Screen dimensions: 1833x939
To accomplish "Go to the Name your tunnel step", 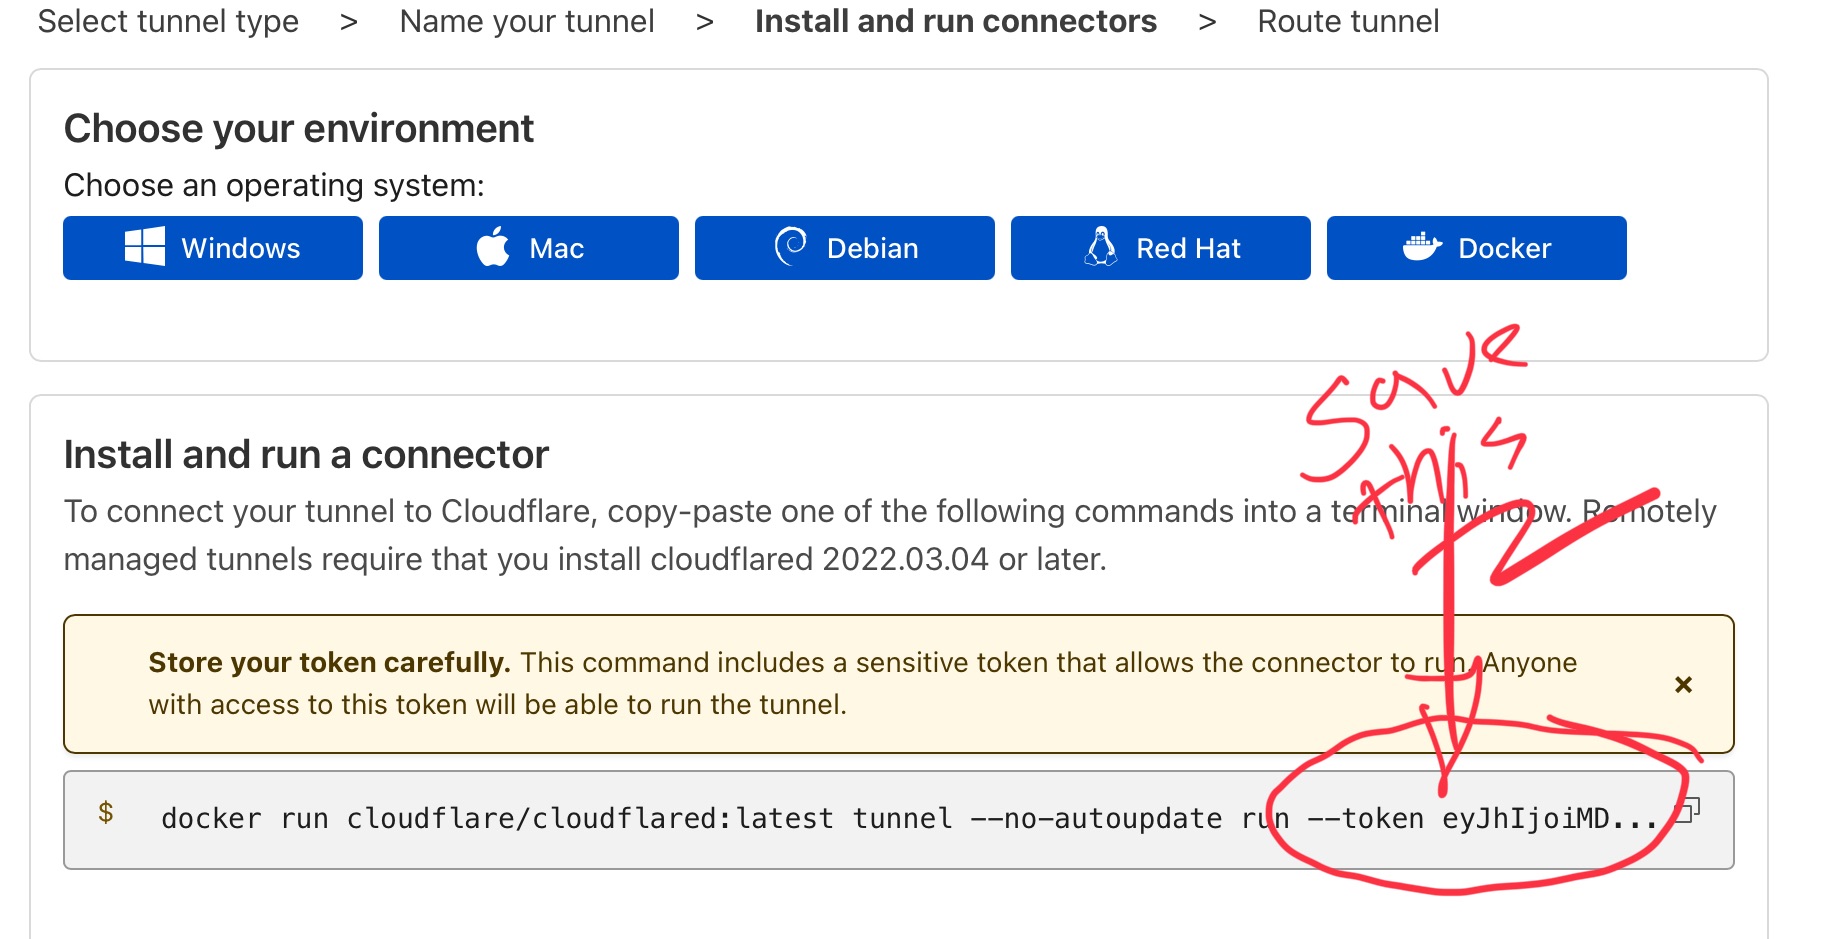I will 526,21.
